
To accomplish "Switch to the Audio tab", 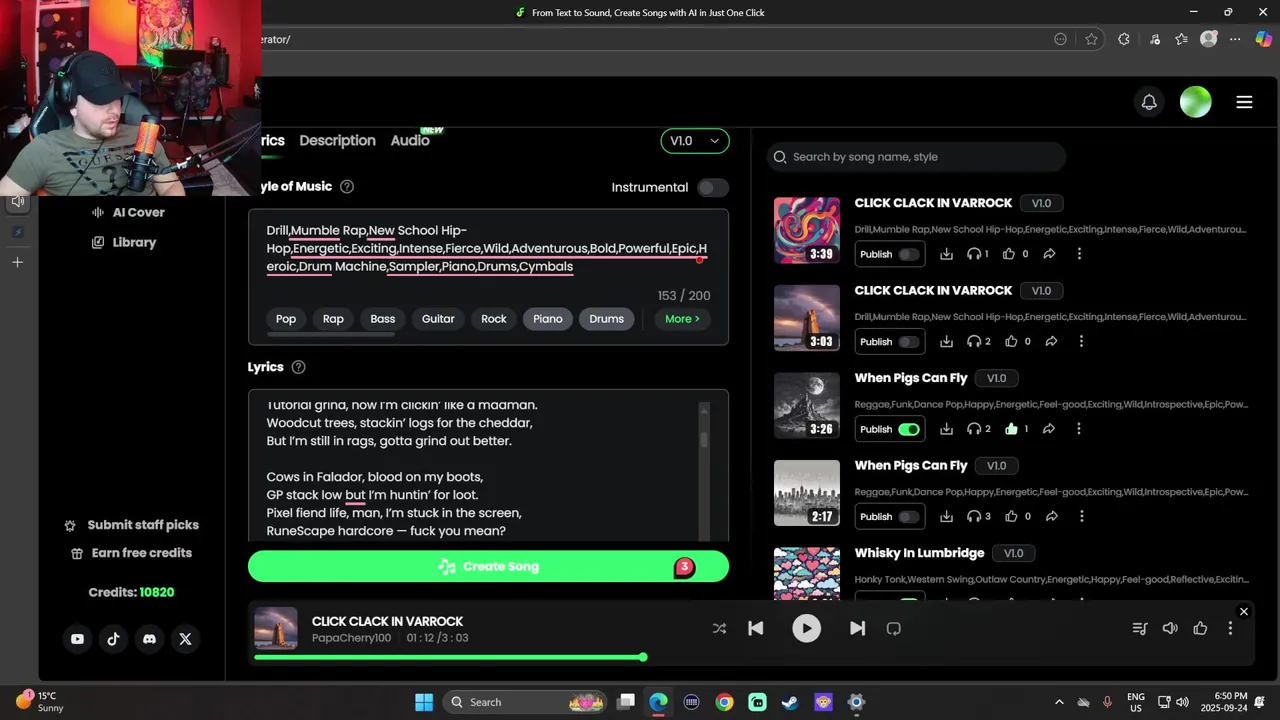I will click(x=410, y=141).
